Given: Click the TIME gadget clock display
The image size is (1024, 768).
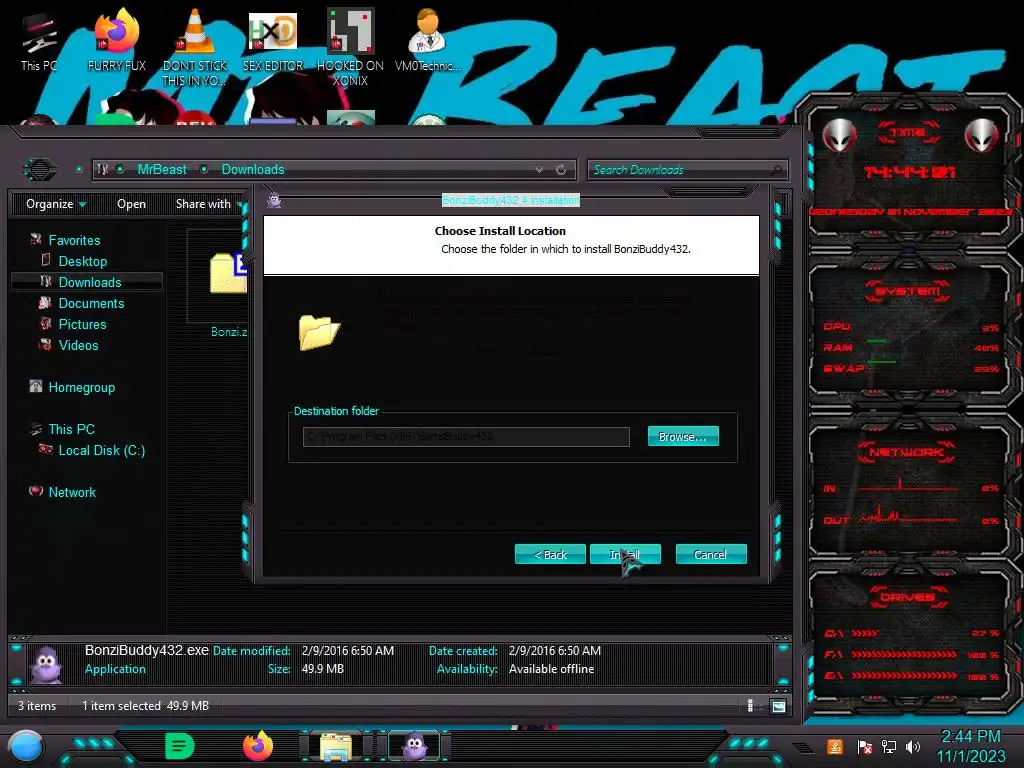Looking at the screenshot, I should 909,172.
